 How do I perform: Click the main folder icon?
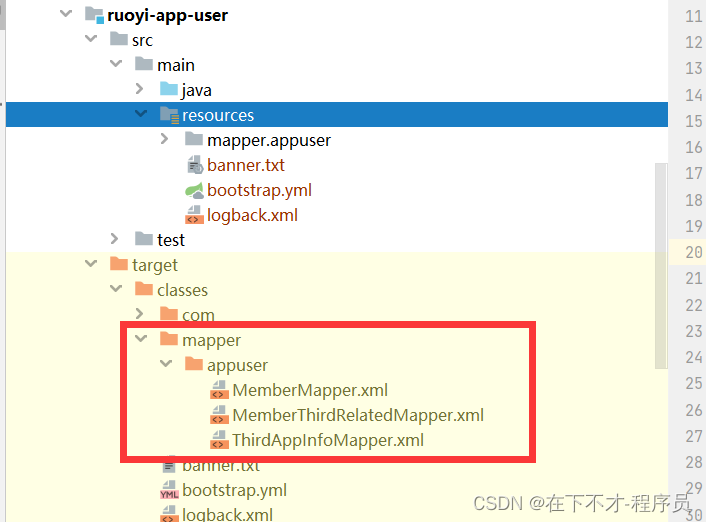click(144, 64)
